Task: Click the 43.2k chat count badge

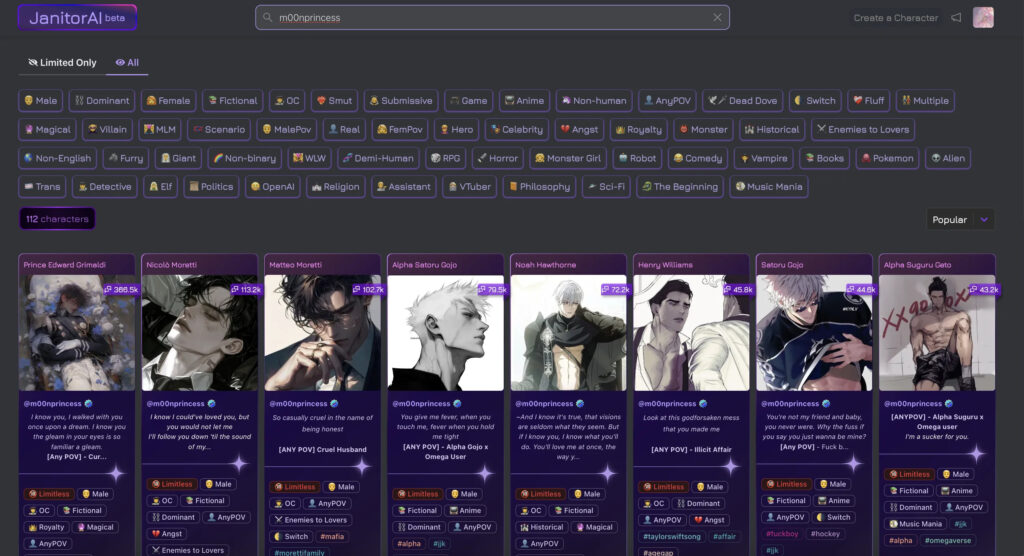Action: (984, 289)
